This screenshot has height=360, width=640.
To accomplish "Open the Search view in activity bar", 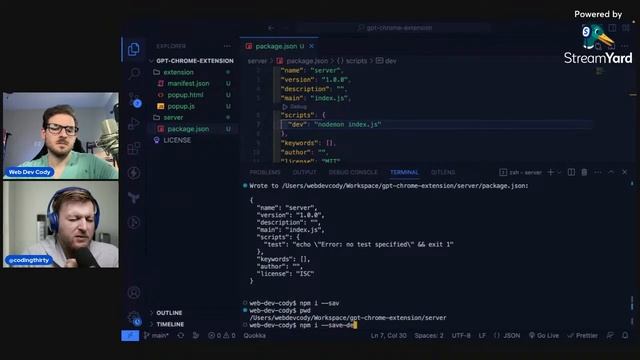I will pos(134,74).
